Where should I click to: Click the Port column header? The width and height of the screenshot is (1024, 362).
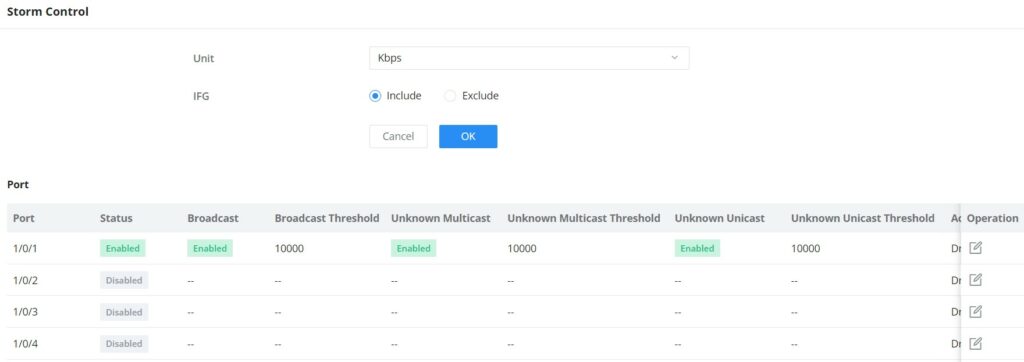pyautogui.click(x=24, y=218)
